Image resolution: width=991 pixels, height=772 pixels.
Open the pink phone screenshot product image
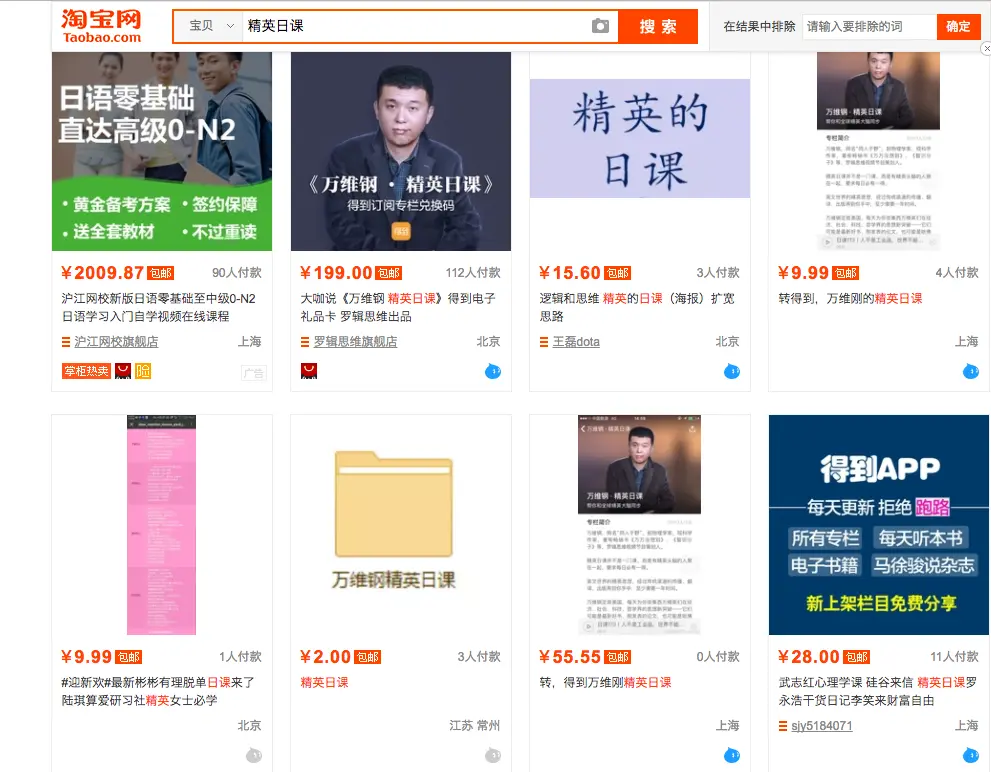pos(162,525)
